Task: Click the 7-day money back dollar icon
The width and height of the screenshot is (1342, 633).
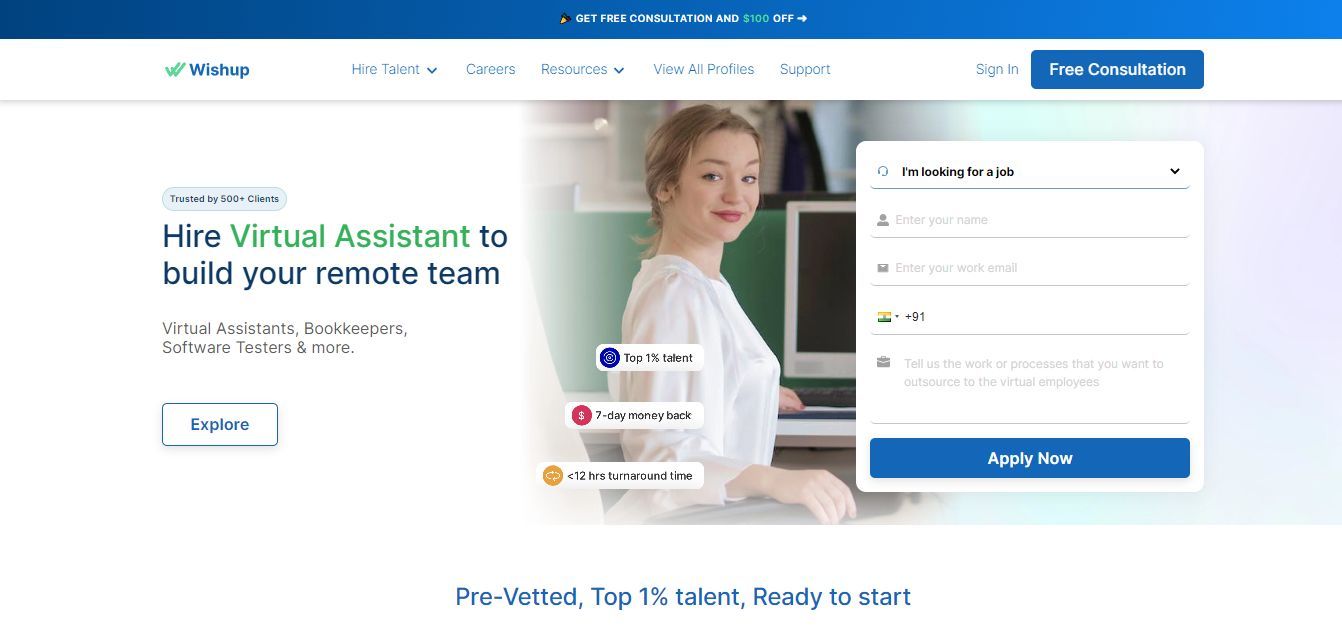Action: click(x=581, y=415)
